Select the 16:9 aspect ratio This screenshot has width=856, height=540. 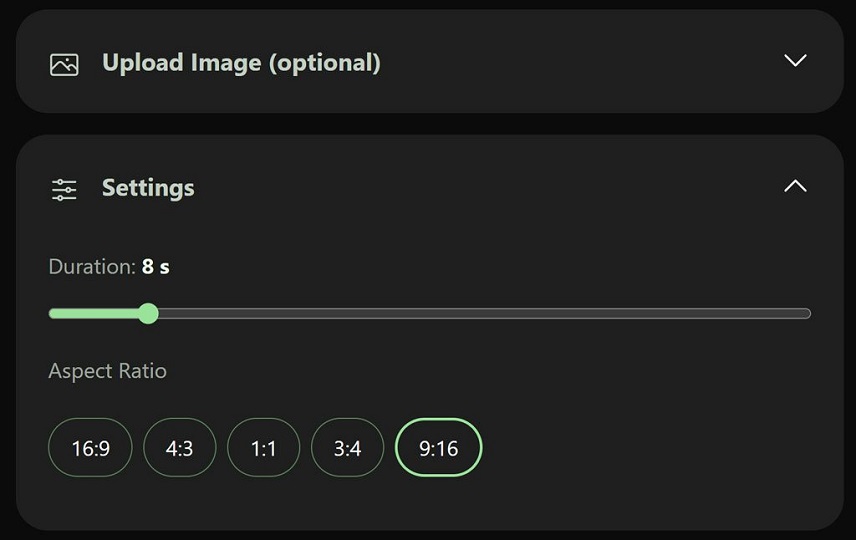tap(90, 448)
